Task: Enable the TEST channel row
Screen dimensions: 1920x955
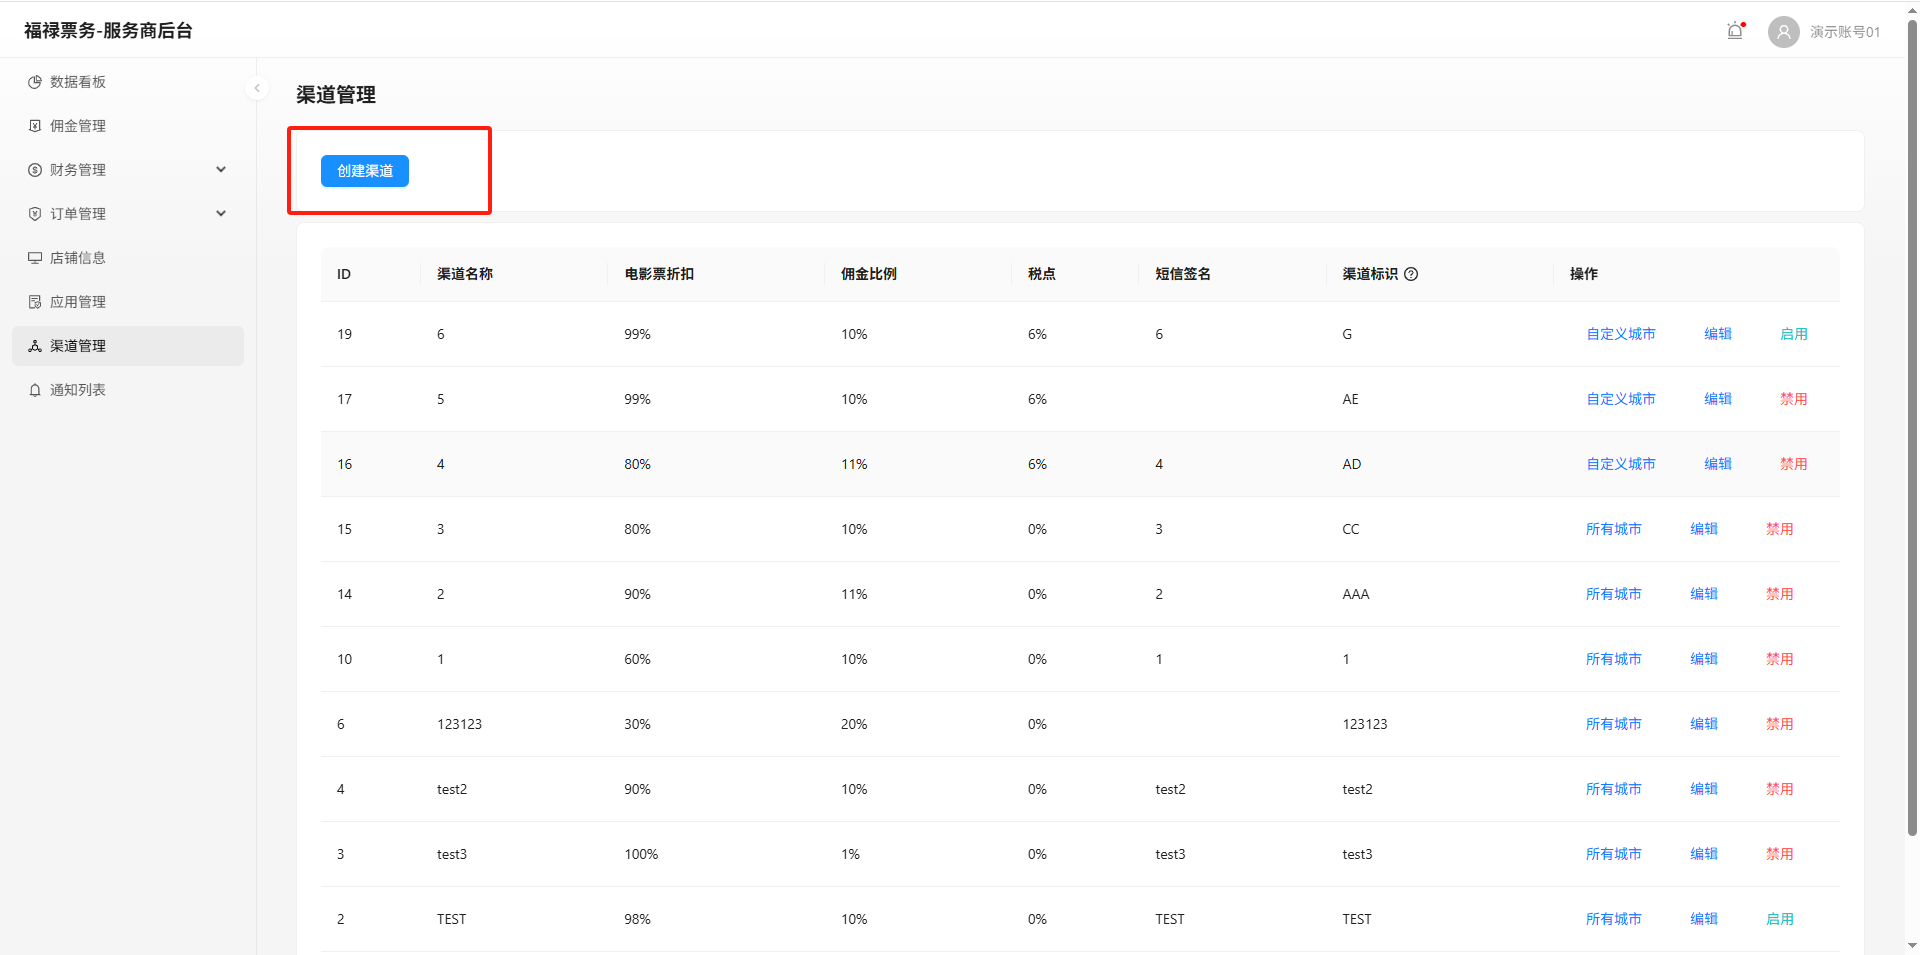Action: (1779, 919)
